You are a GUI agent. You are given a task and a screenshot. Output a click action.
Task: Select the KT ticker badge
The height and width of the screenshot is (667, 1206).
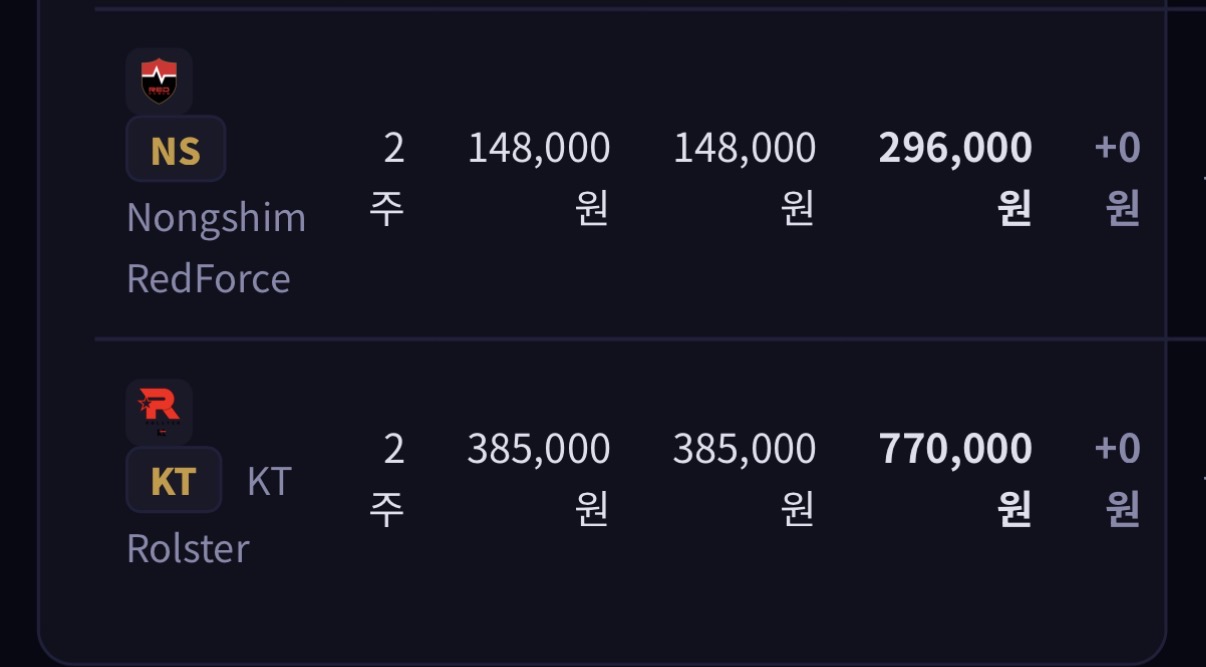174,481
